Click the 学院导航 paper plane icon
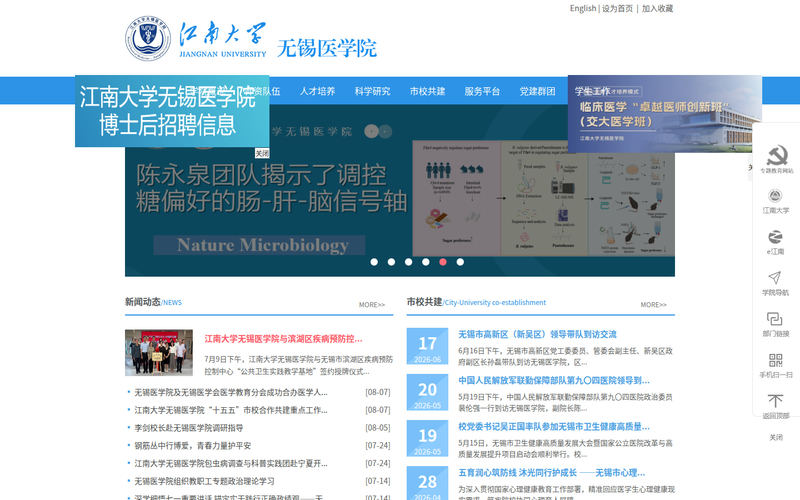This screenshot has height=500, width=800. coord(775,278)
